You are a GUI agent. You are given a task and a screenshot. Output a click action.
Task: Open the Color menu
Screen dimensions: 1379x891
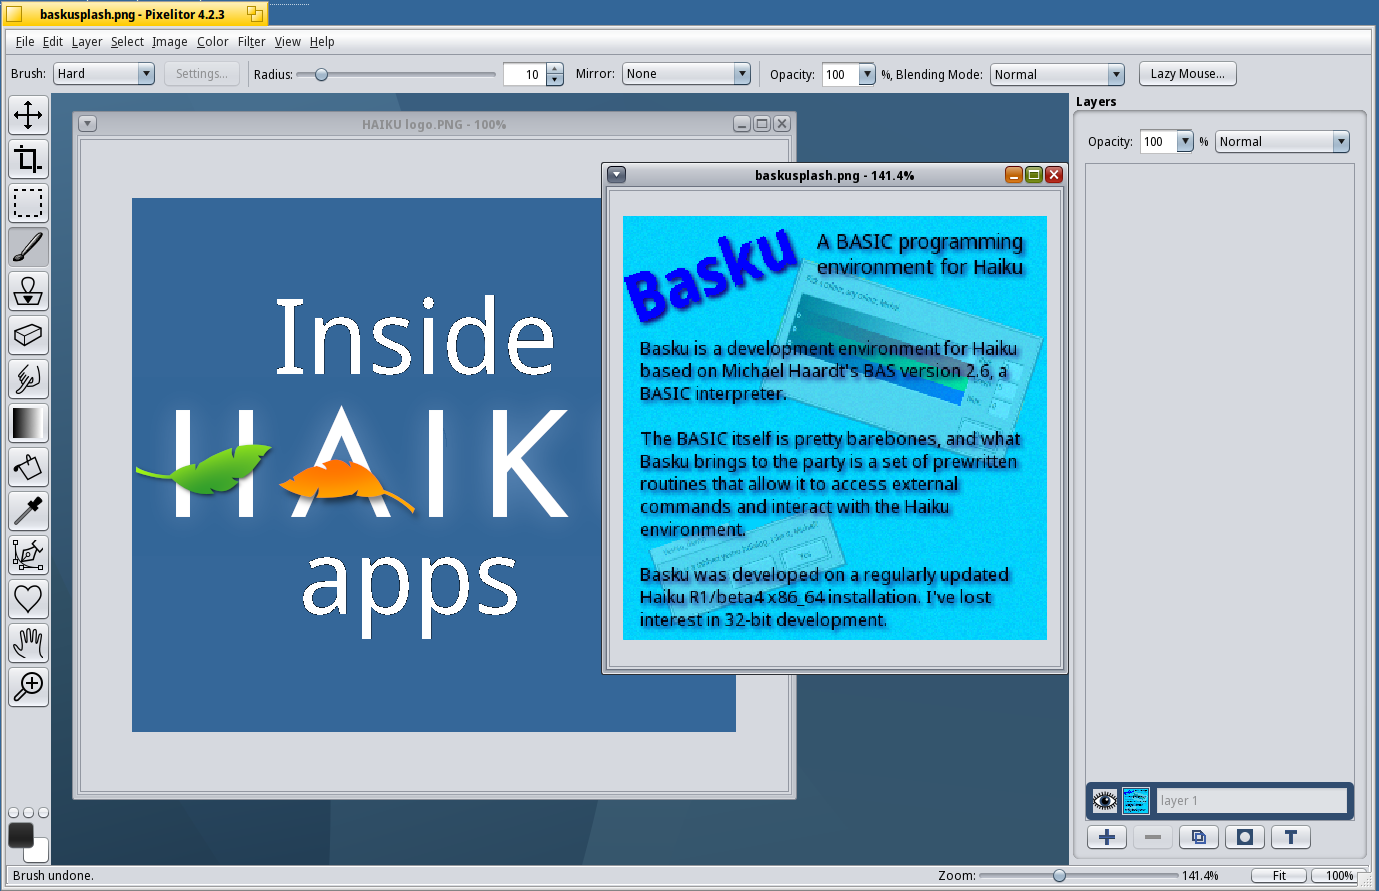coord(213,42)
